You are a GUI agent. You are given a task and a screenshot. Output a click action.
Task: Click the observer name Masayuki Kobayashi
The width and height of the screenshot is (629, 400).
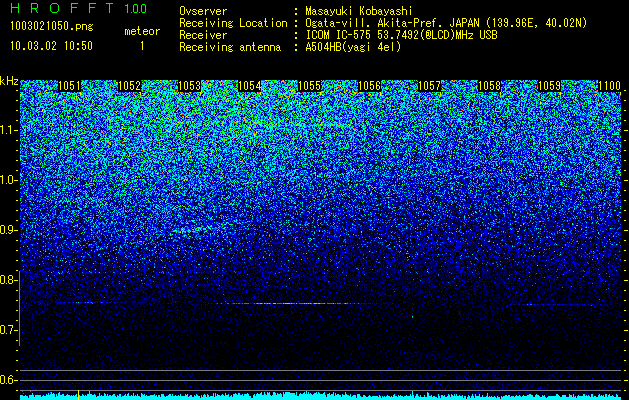(359, 11)
